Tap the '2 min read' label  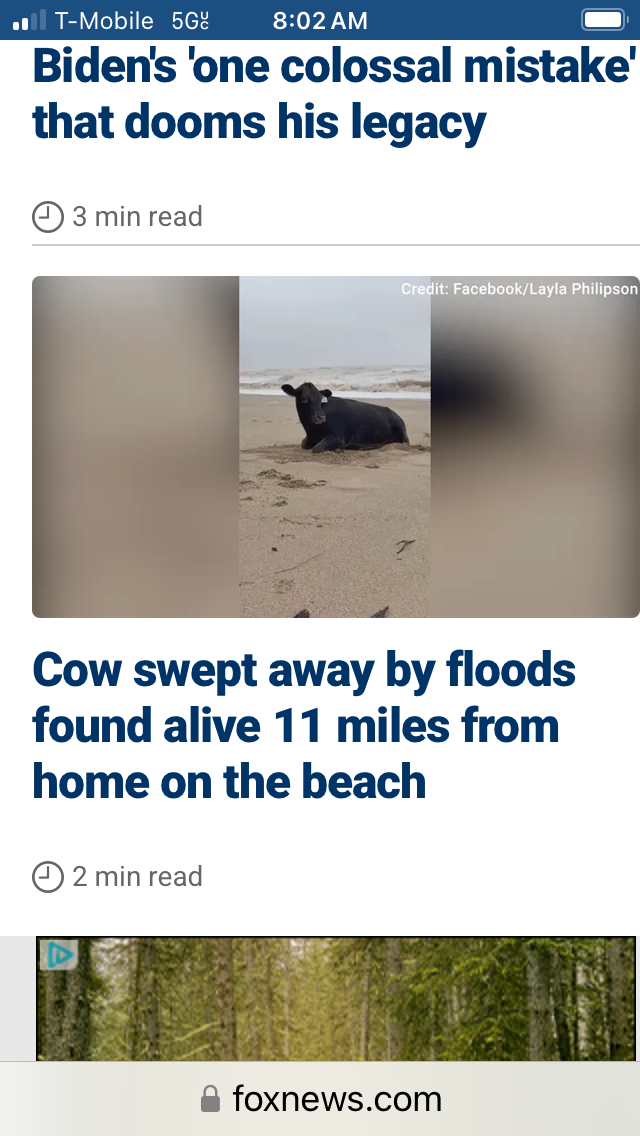pos(137,877)
